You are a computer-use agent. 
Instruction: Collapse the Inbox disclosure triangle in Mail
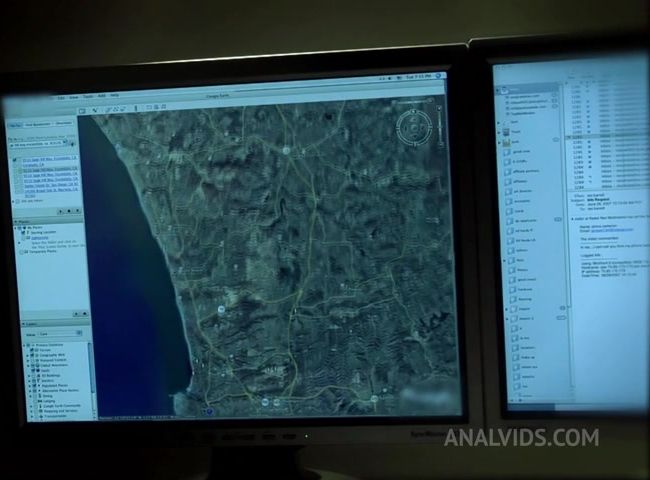(x=498, y=90)
